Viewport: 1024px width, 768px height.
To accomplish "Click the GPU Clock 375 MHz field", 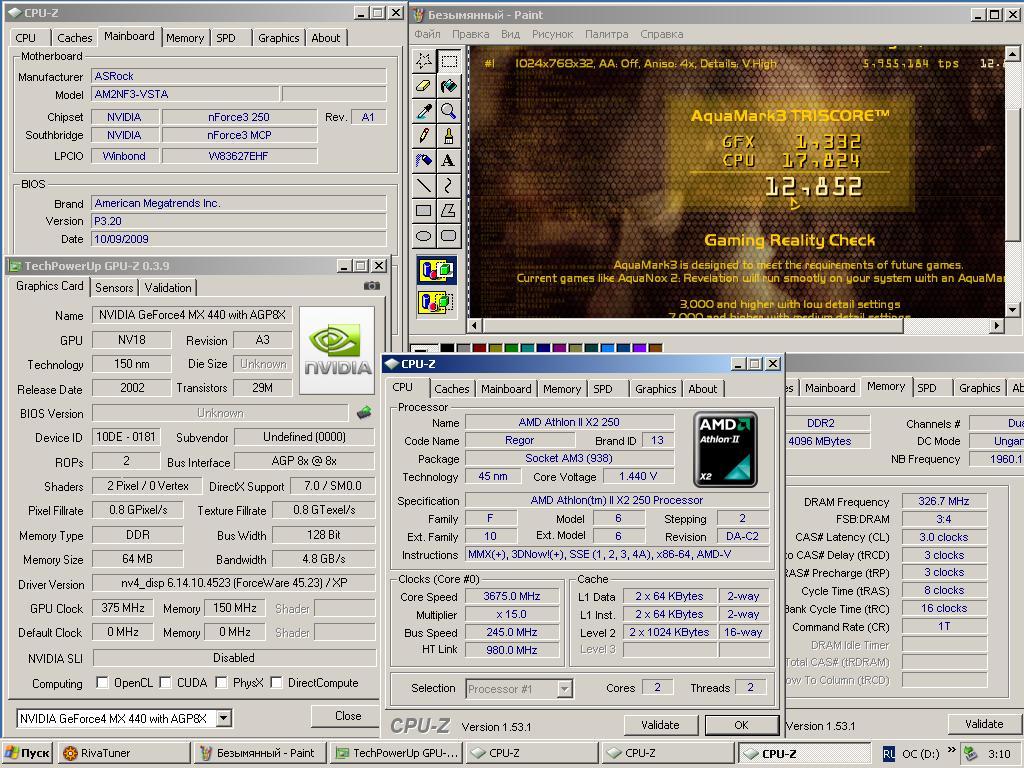I will (x=122, y=608).
